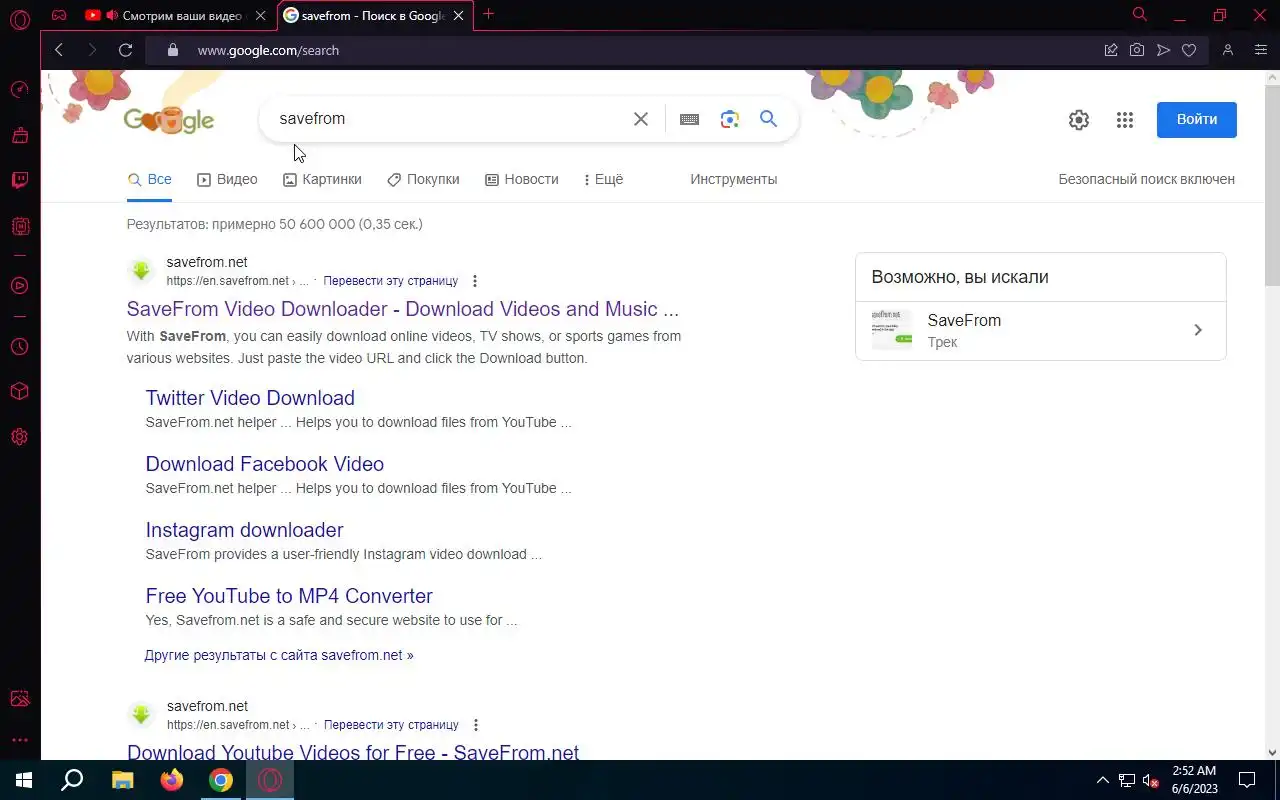Open SaveFrom Video Downloader result
Viewport: 1280px width, 800px height.
point(403,309)
